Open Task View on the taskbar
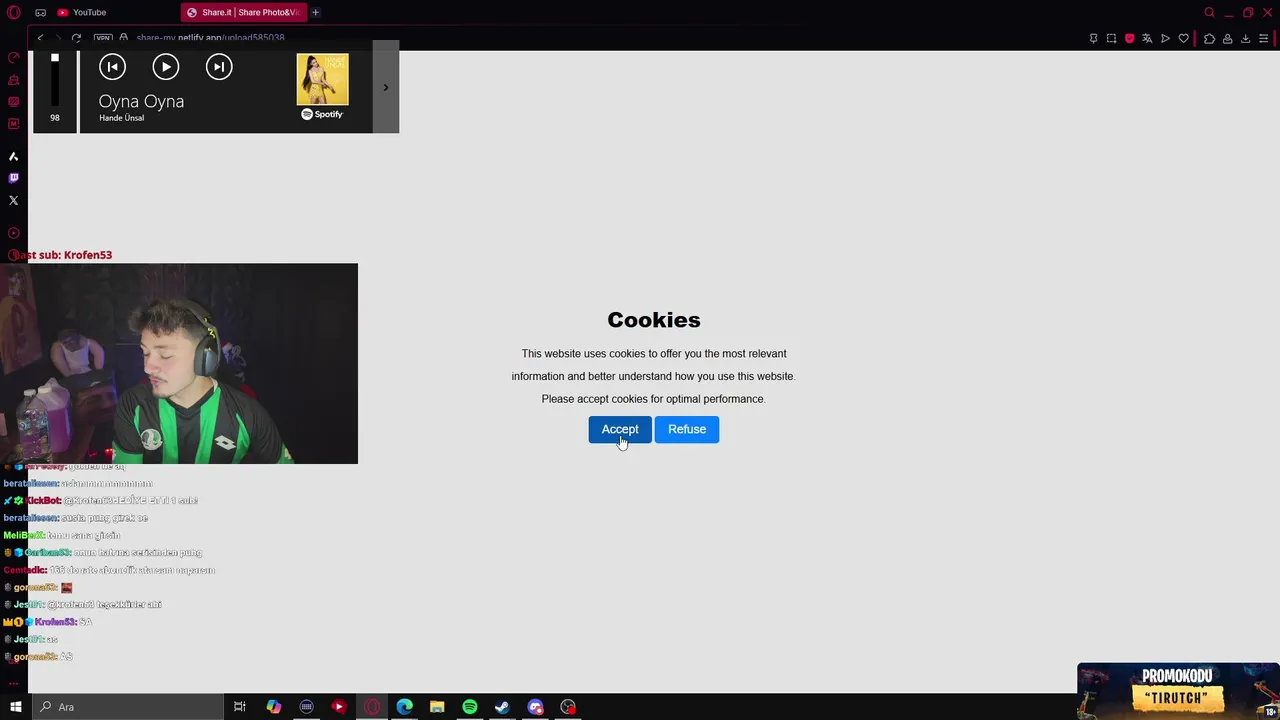Viewport: 1280px width, 720px height. [240, 707]
